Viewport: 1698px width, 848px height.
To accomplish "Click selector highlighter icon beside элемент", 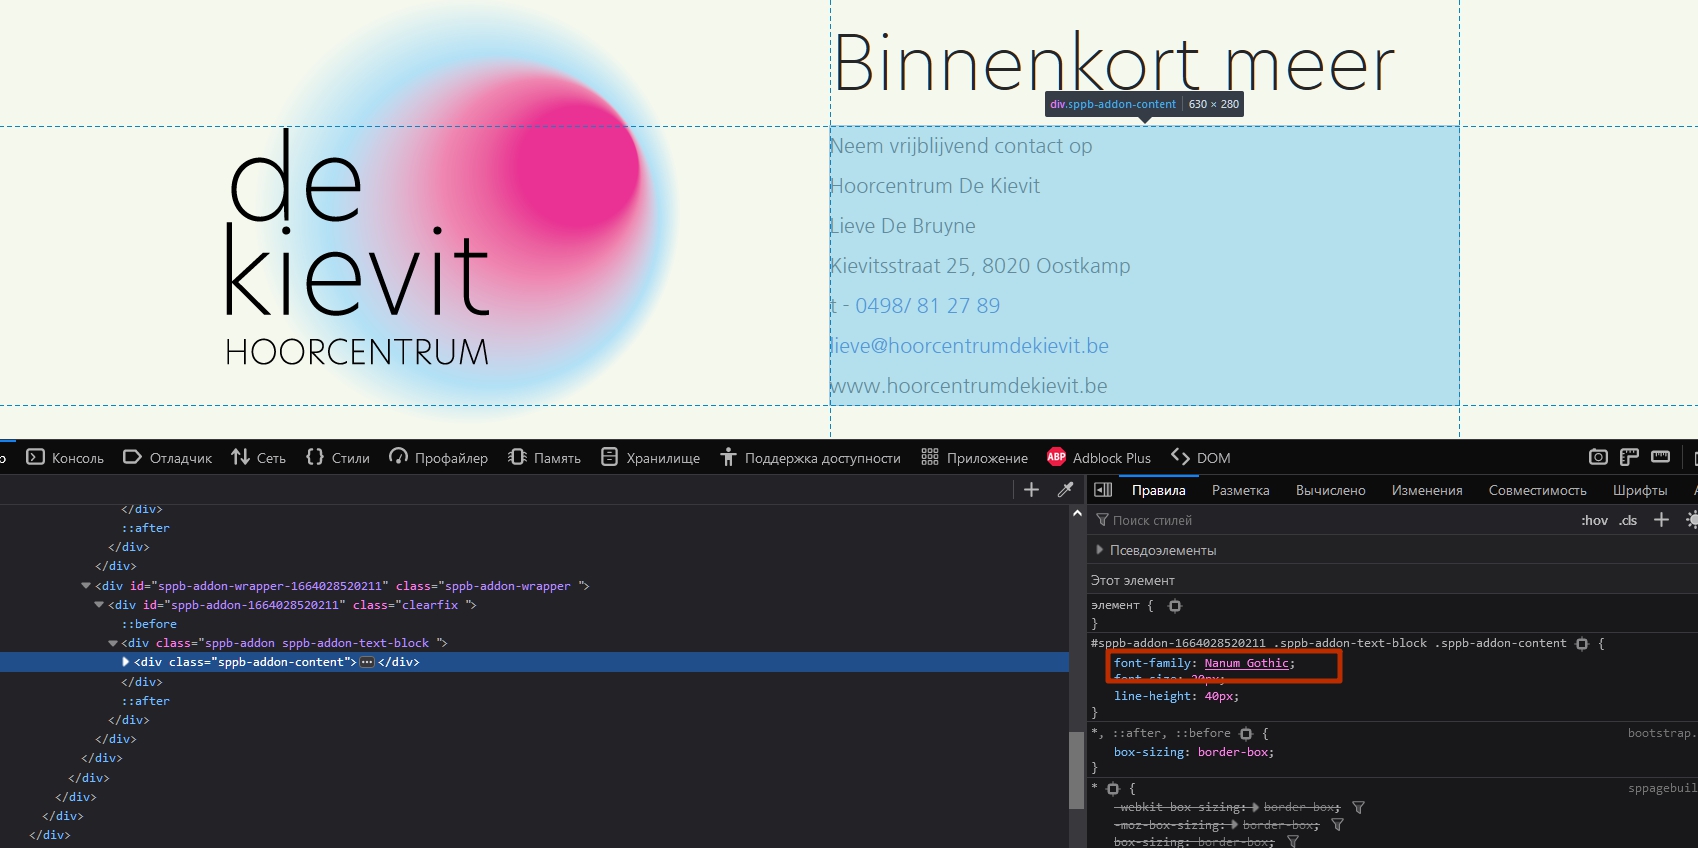I will (x=1175, y=606).
